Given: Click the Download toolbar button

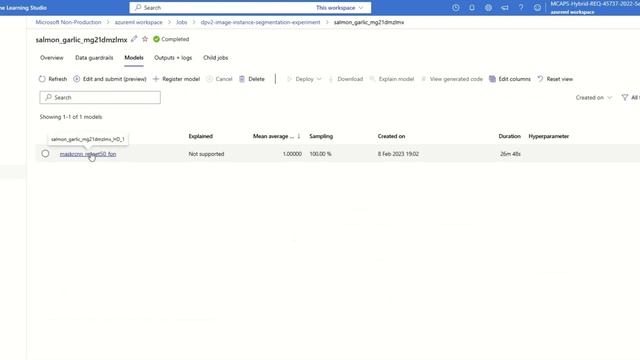Looking at the screenshot, I should point(346,79).
